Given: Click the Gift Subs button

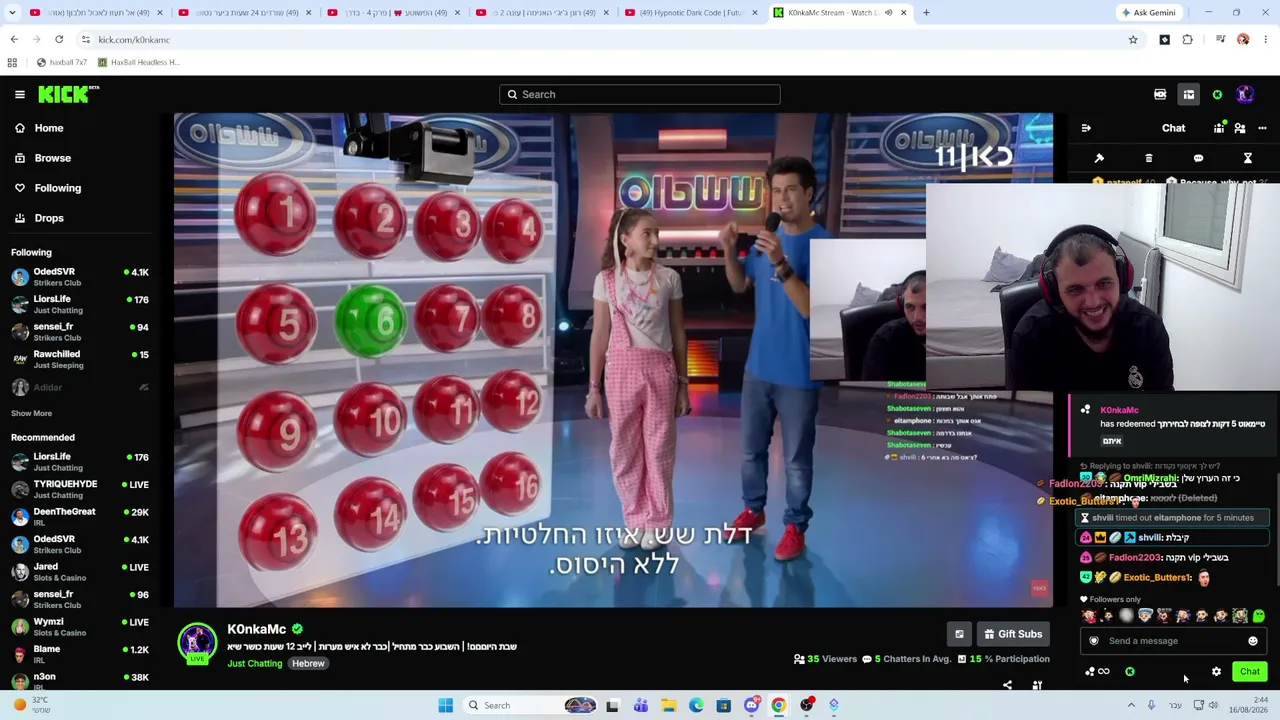Looking at the screenshot, I should click(x=1013, y=634).
